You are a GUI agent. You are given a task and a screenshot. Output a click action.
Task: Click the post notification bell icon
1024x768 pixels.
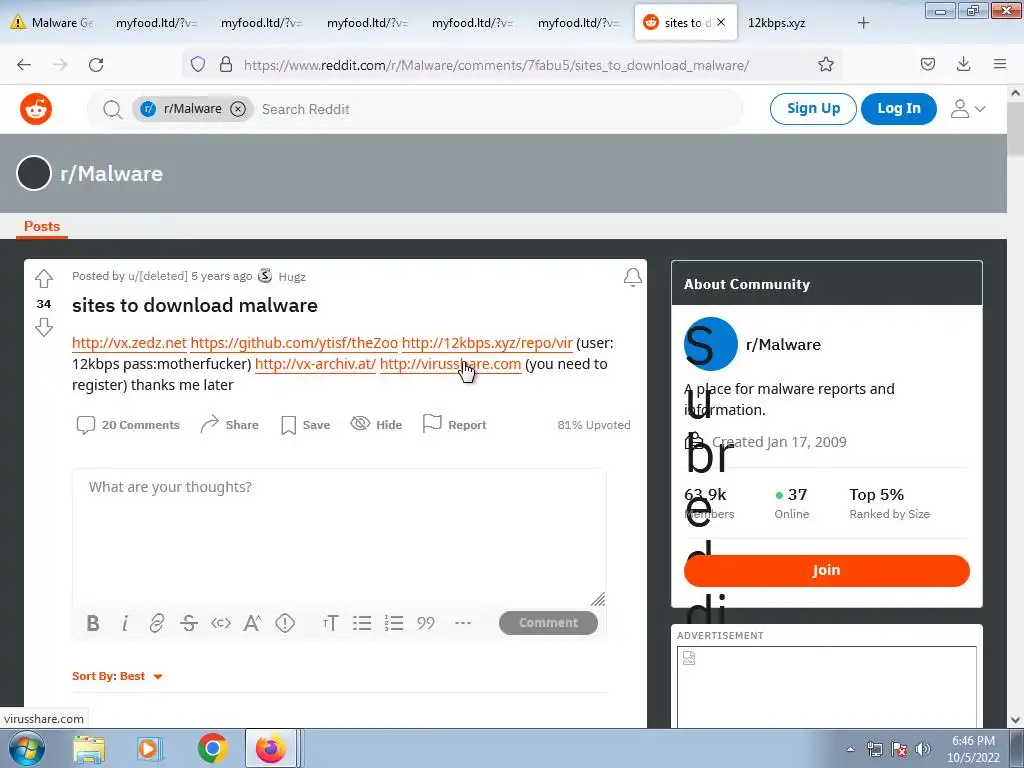tap(632, 278)
